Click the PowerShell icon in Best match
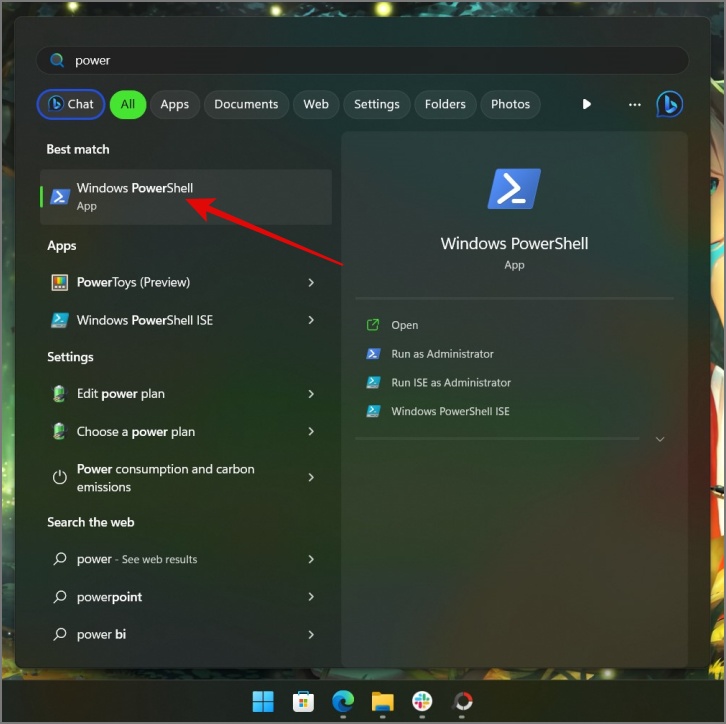726x724 pixels. 60,196
